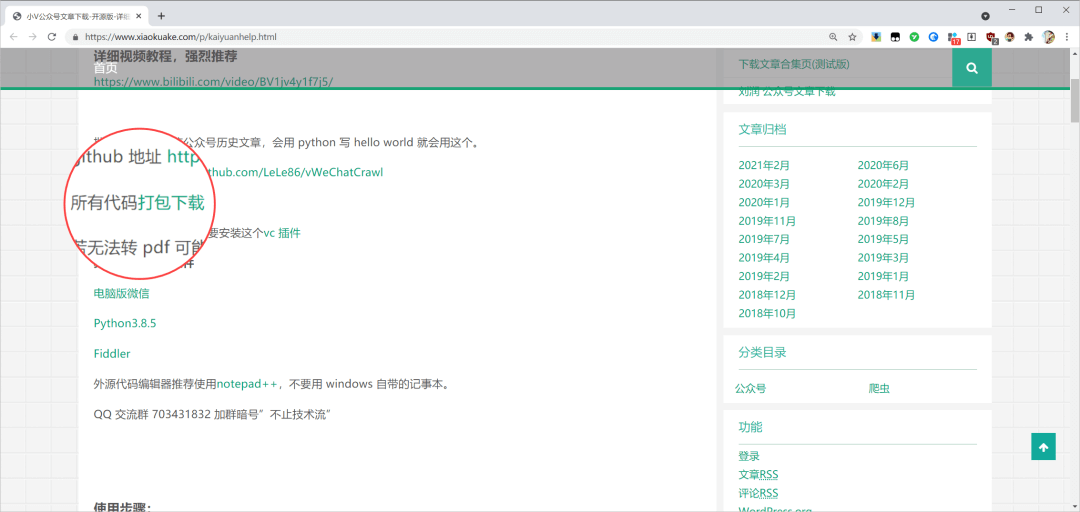Click the 文章归档 sidebar heading
1080x512 pixels.
pyautogui.click(x=762, y=129)
